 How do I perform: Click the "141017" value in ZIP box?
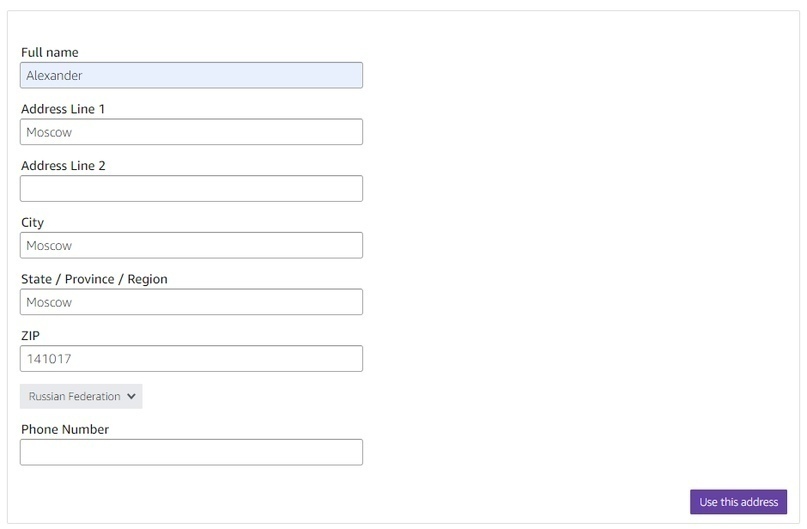tap(48, 359)
